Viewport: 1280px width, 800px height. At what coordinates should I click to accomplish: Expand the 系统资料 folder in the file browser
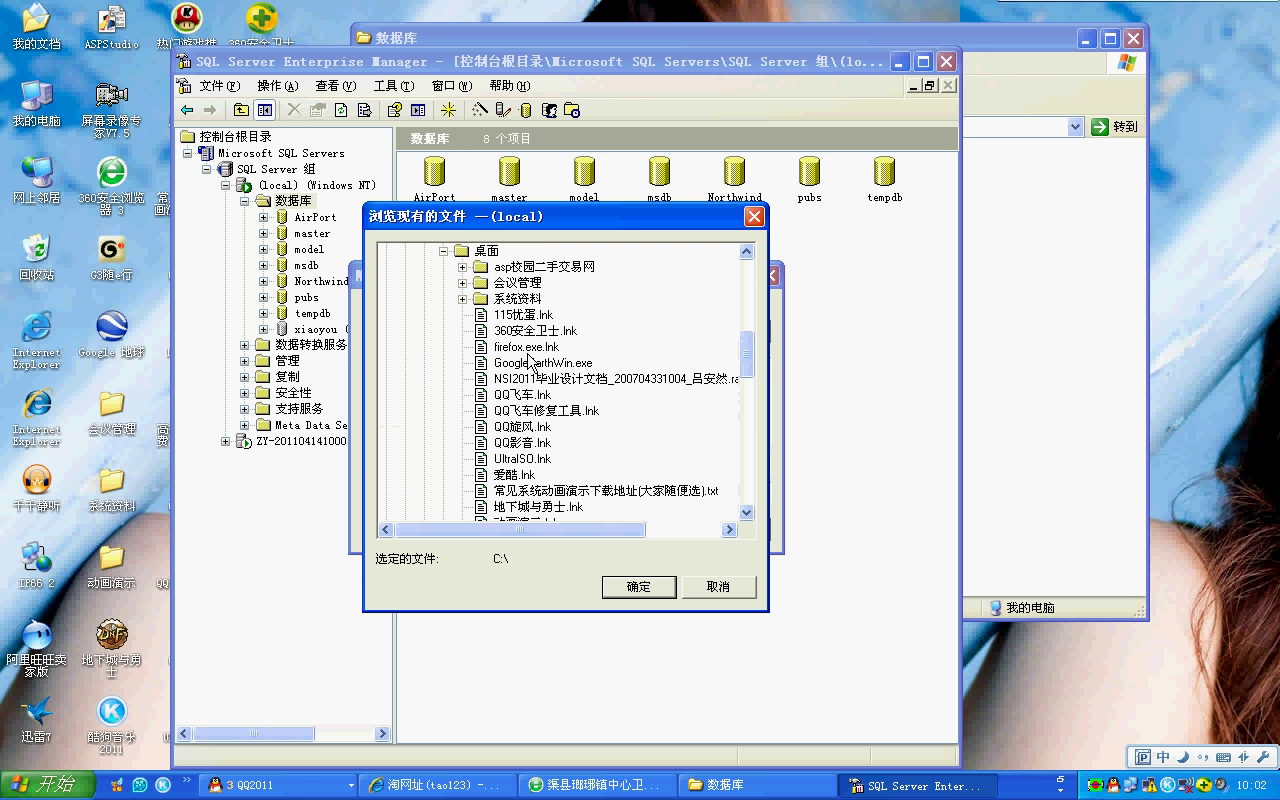pyautogui.click(x=463, y=299)
